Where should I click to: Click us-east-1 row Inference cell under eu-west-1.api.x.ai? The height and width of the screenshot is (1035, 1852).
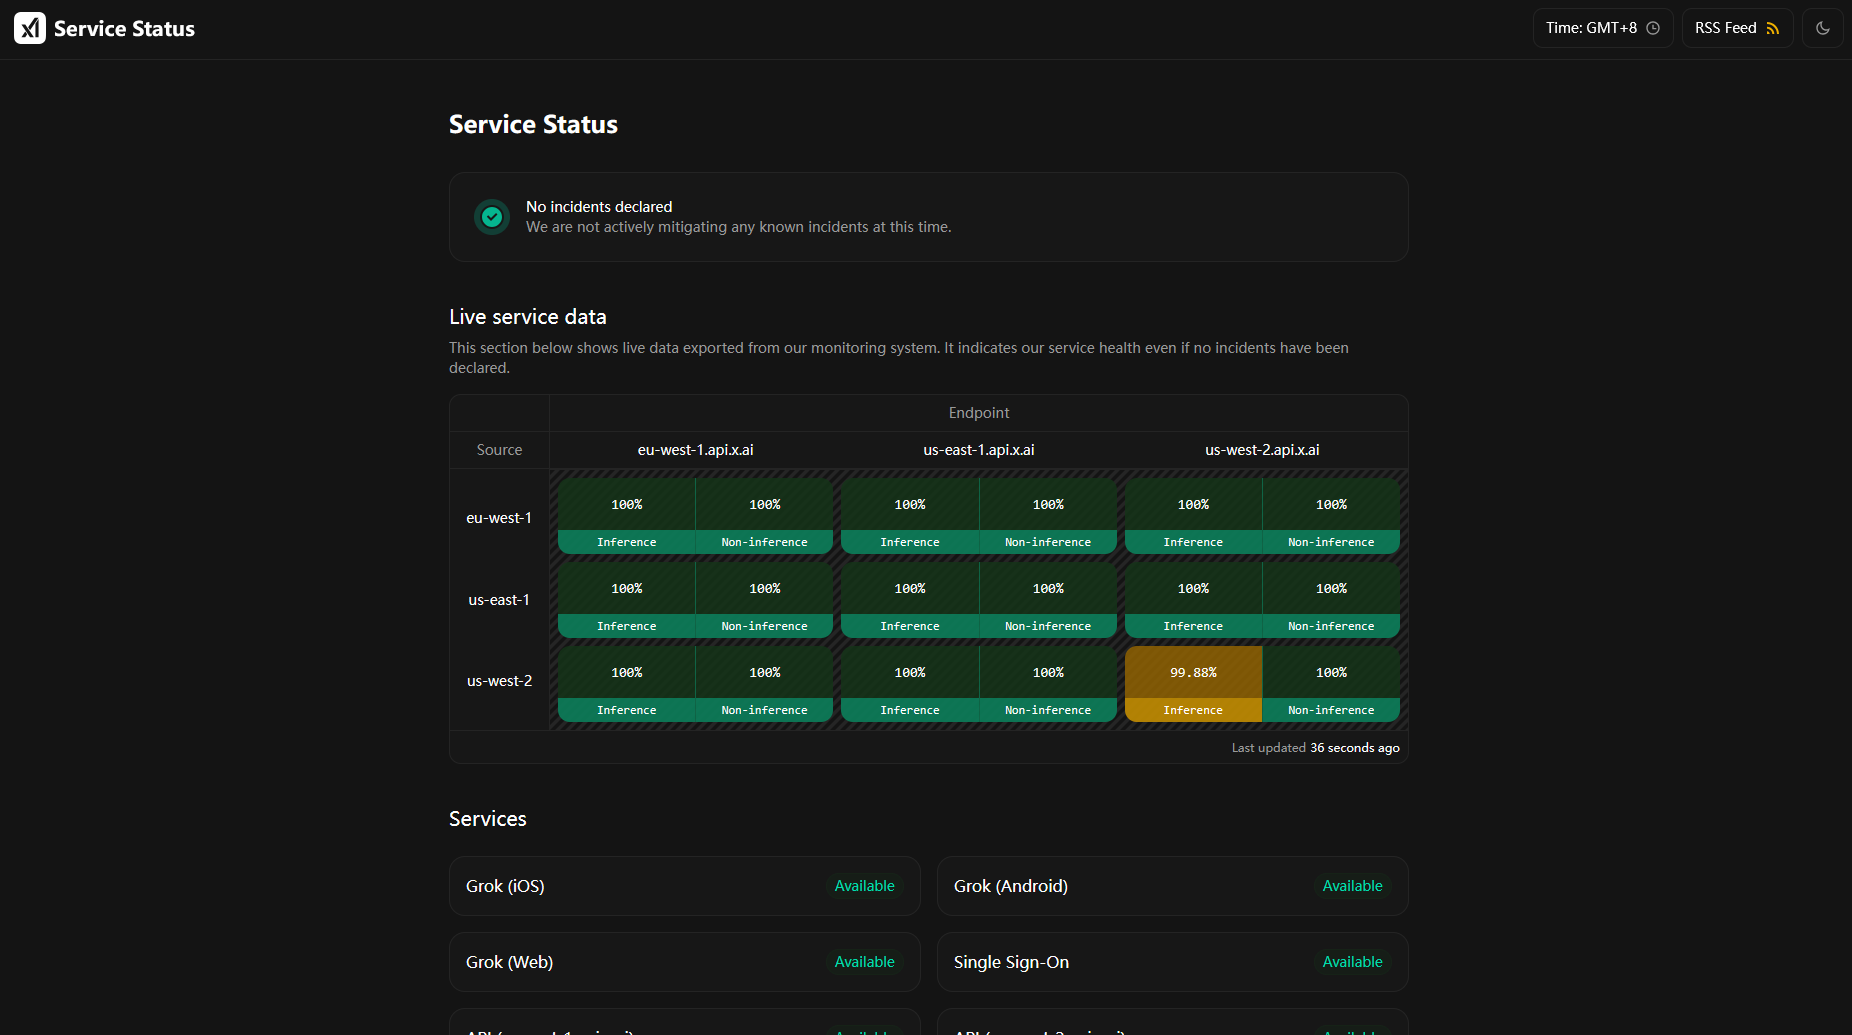(627, 600)
